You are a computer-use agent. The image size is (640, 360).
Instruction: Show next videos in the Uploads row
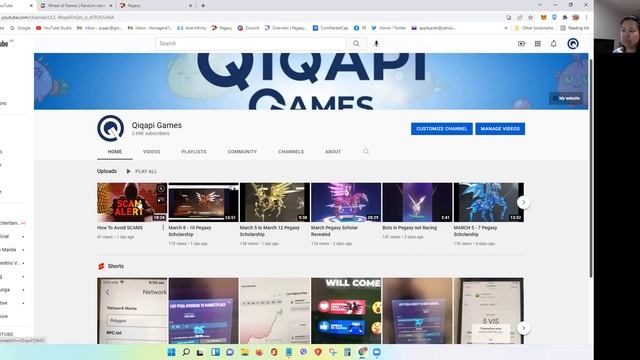tap(523, 202)
